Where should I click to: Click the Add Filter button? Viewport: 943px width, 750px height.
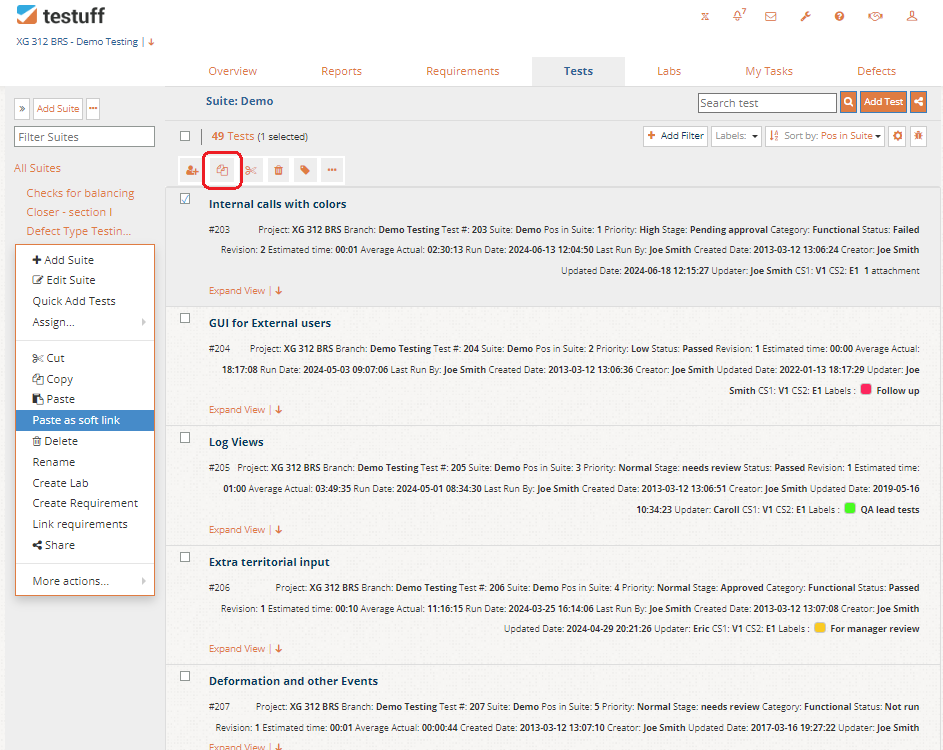coord(675,136)
